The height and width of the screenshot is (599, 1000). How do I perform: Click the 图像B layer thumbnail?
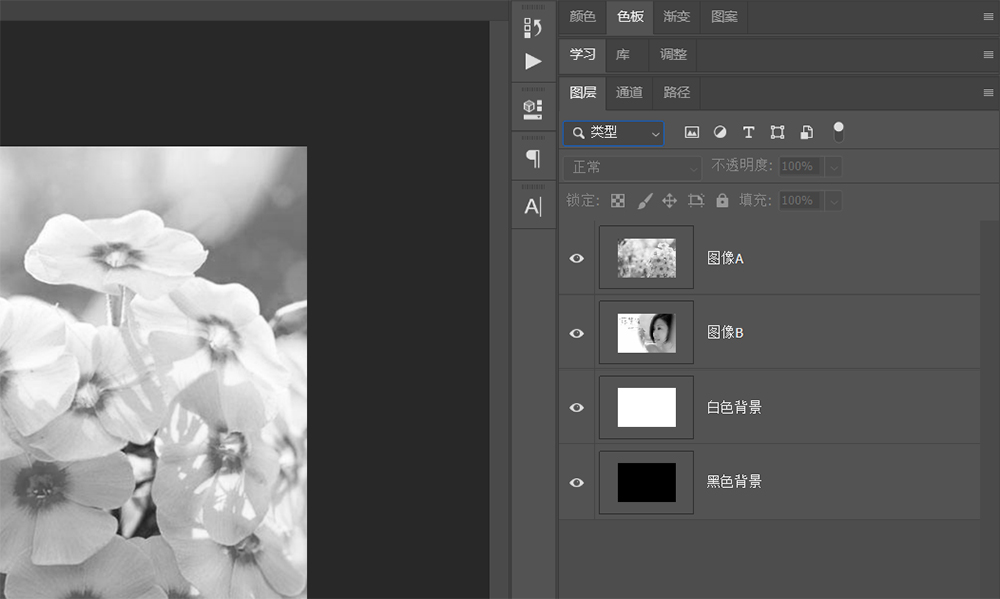coord(646,332)
